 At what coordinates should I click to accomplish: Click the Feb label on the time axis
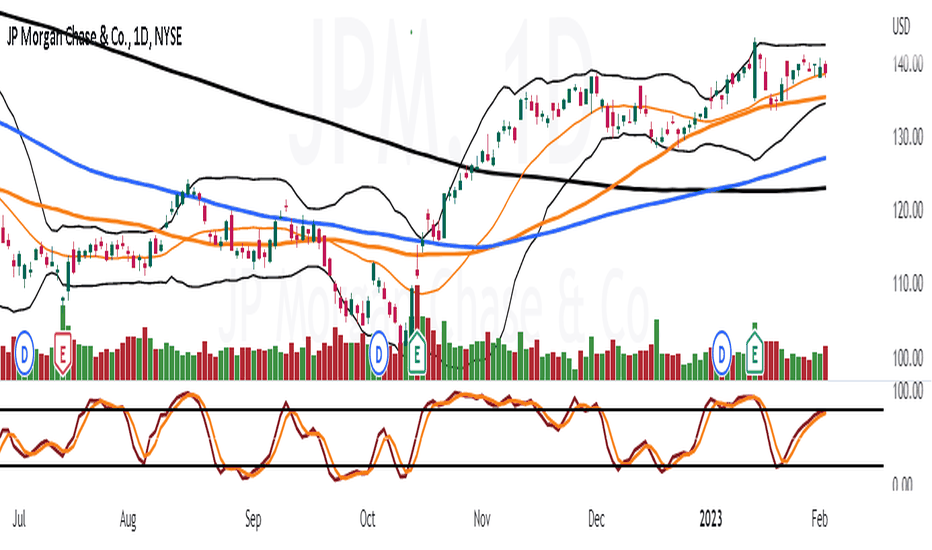(819, 519)
